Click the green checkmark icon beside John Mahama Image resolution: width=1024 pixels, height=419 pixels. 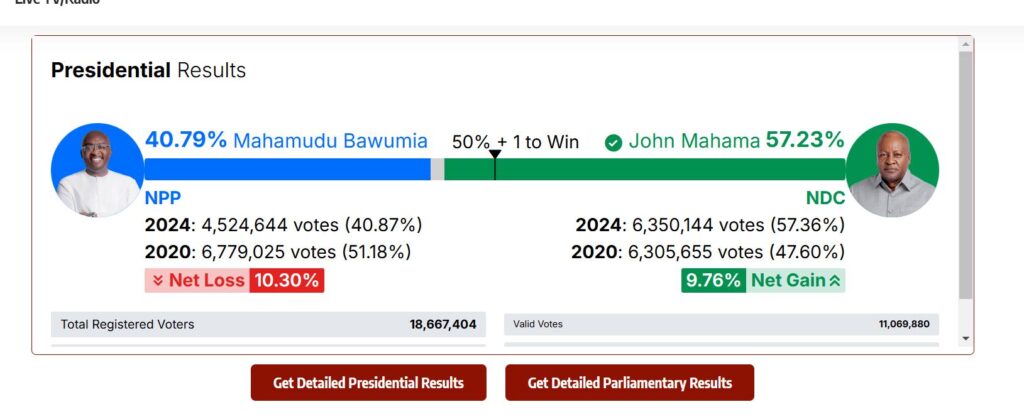613,142
